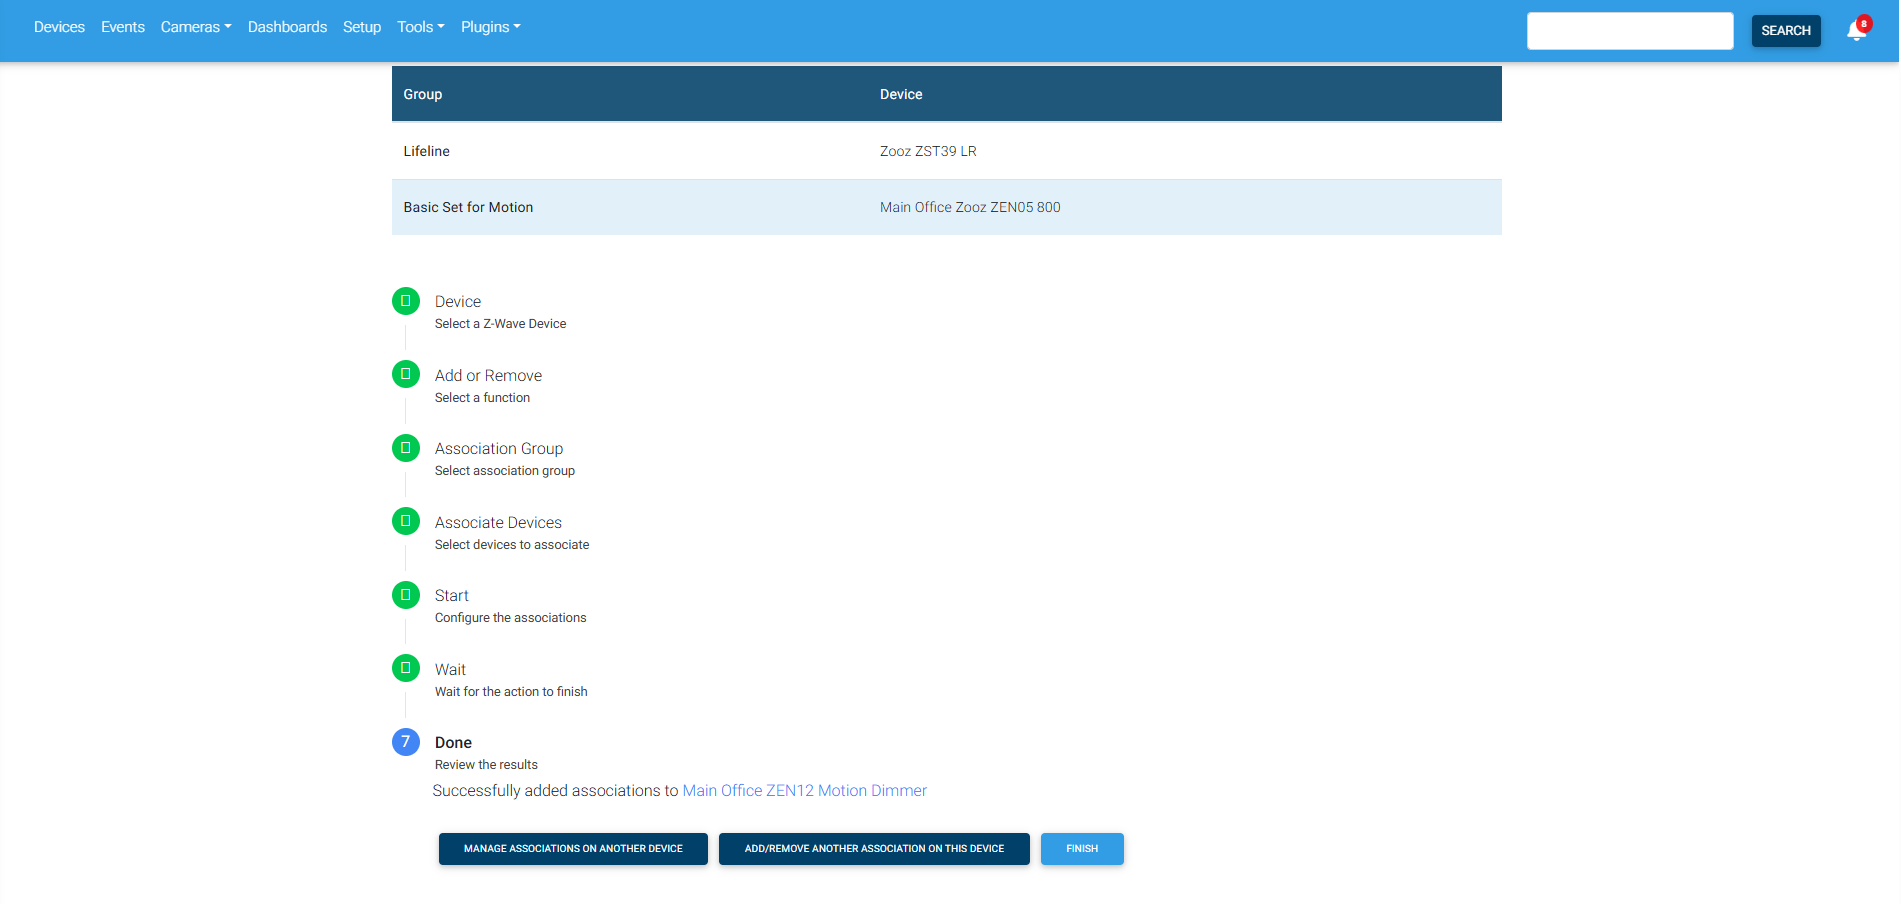This screenshot has height=904, width=1901.
Task: Open the Events page
Action: 123,27
